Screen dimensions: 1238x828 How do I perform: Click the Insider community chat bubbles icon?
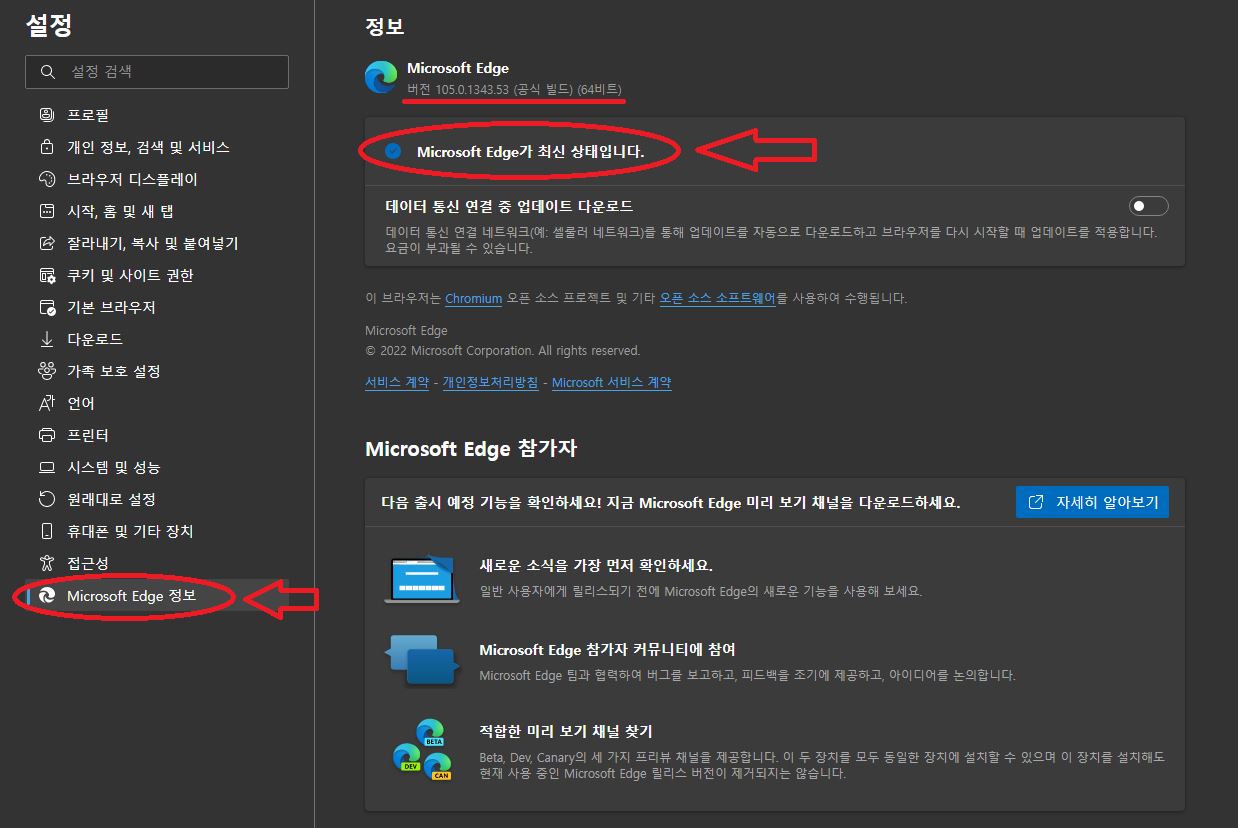(x=421, y=660)
